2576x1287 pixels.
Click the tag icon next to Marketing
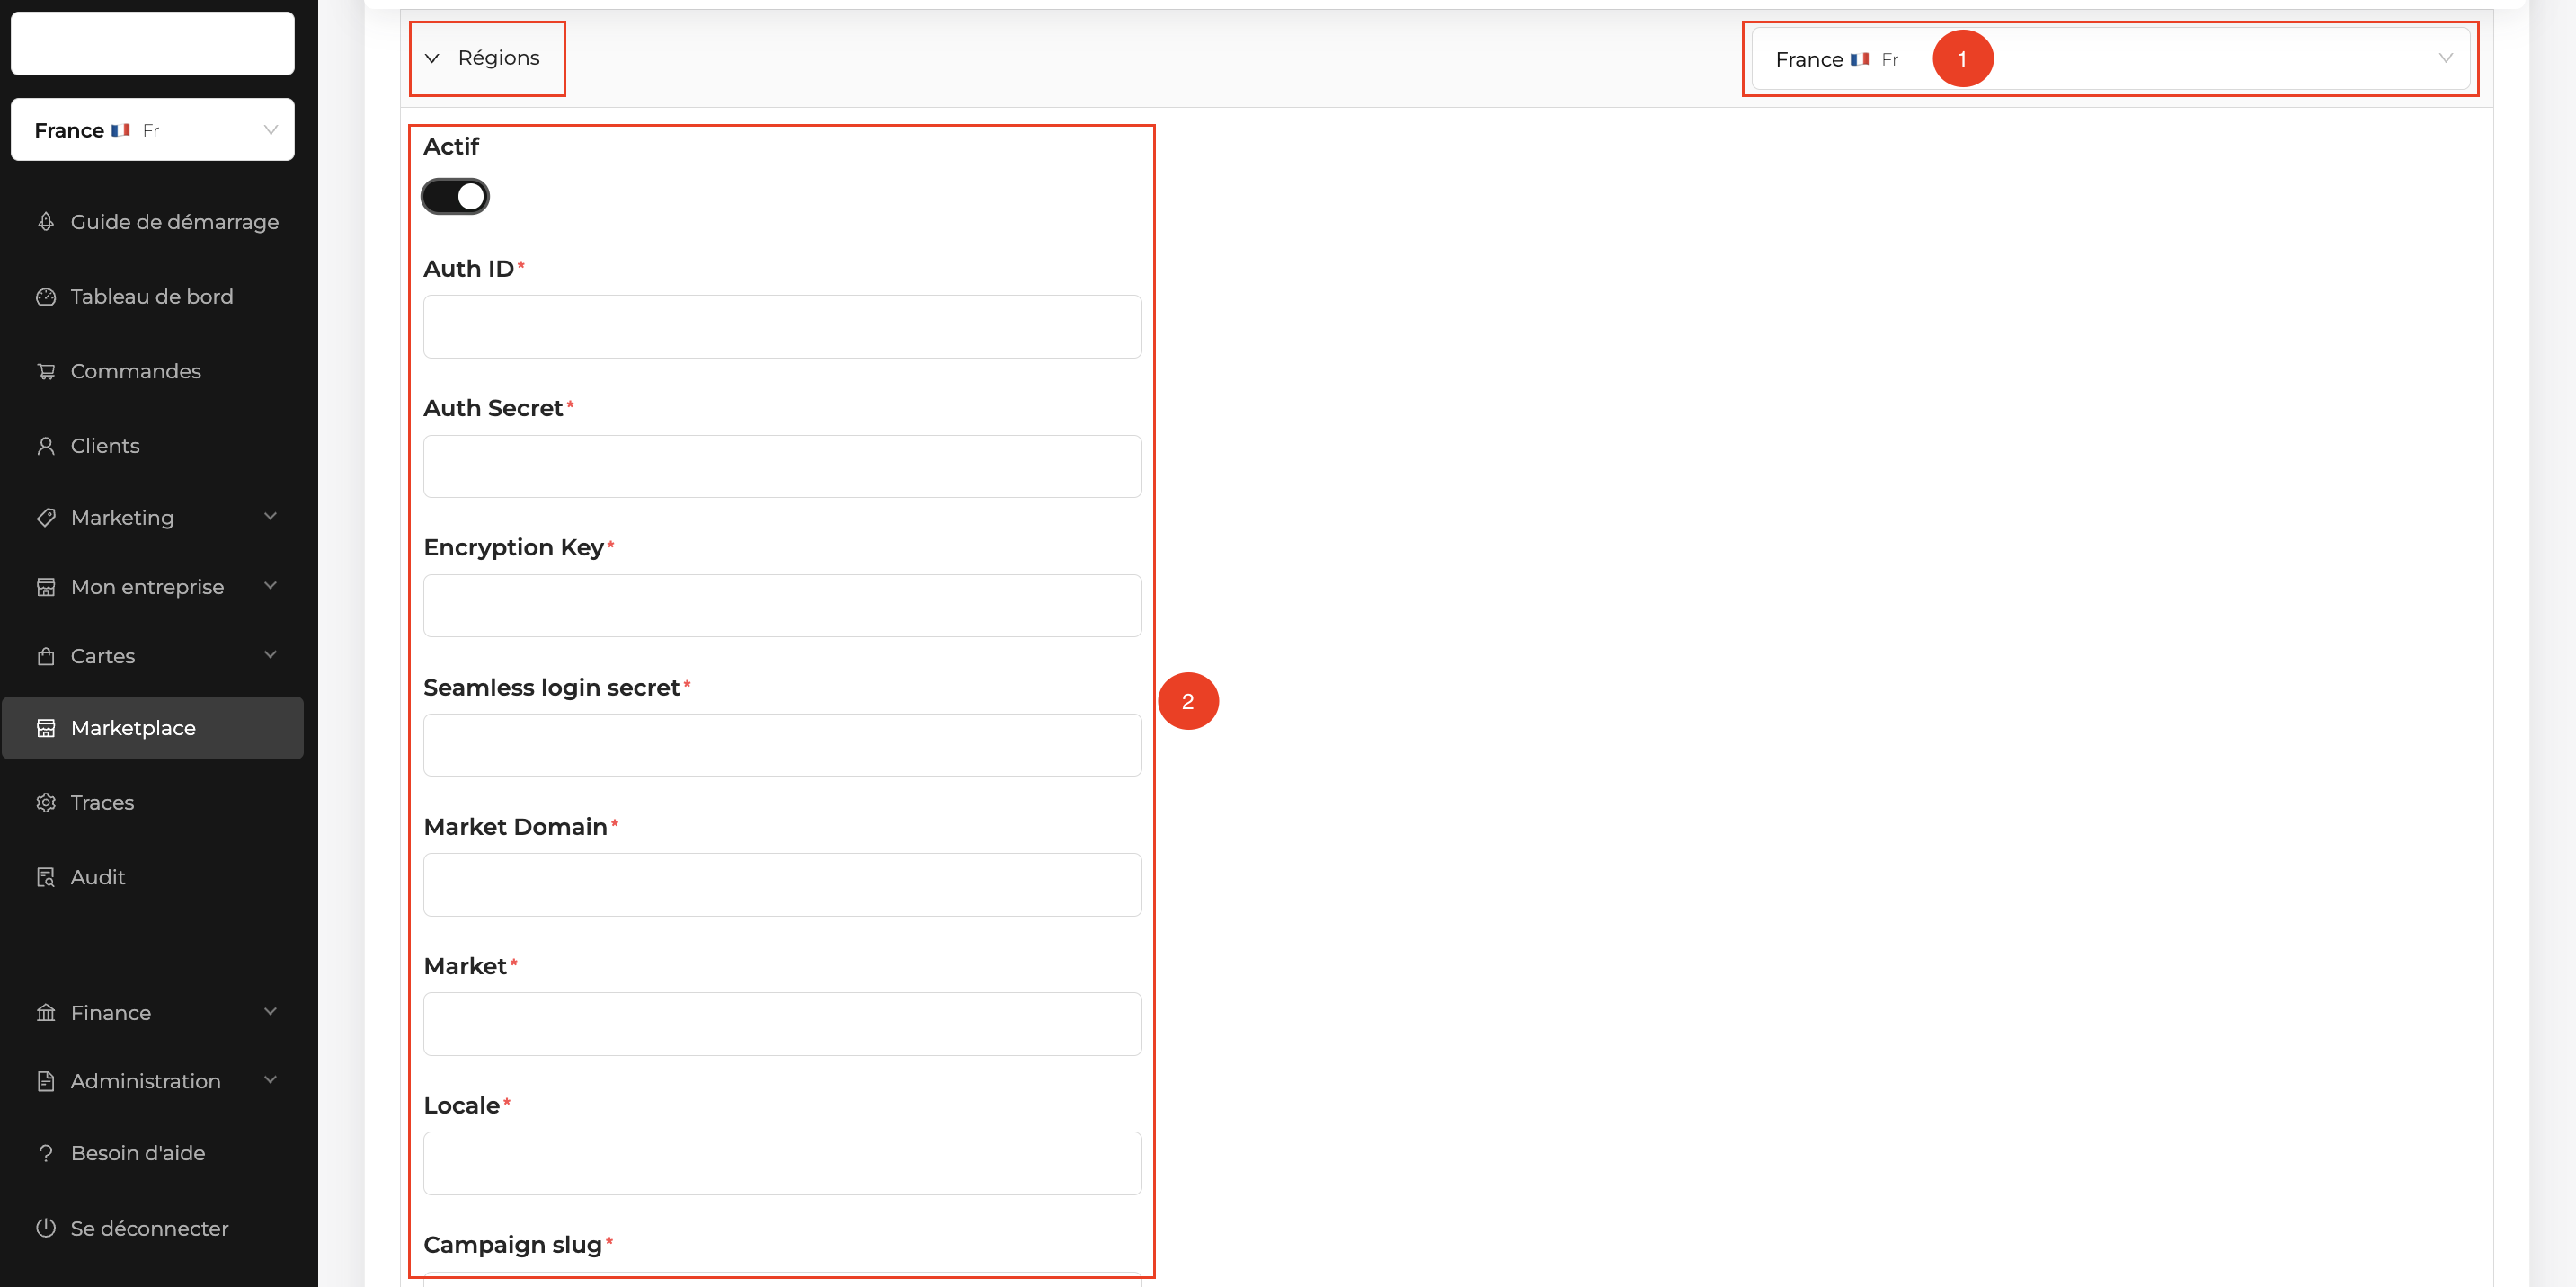(x=46, y=518)
